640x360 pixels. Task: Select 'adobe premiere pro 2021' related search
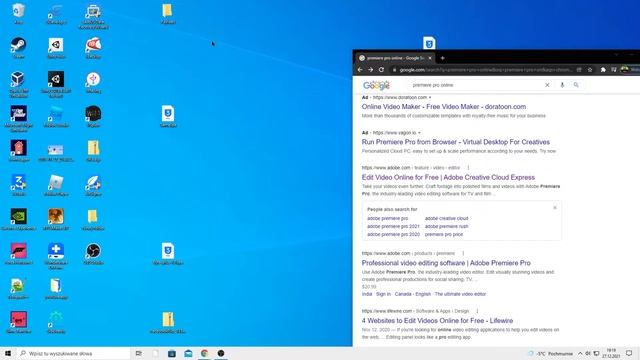click(x=393, y=226)
